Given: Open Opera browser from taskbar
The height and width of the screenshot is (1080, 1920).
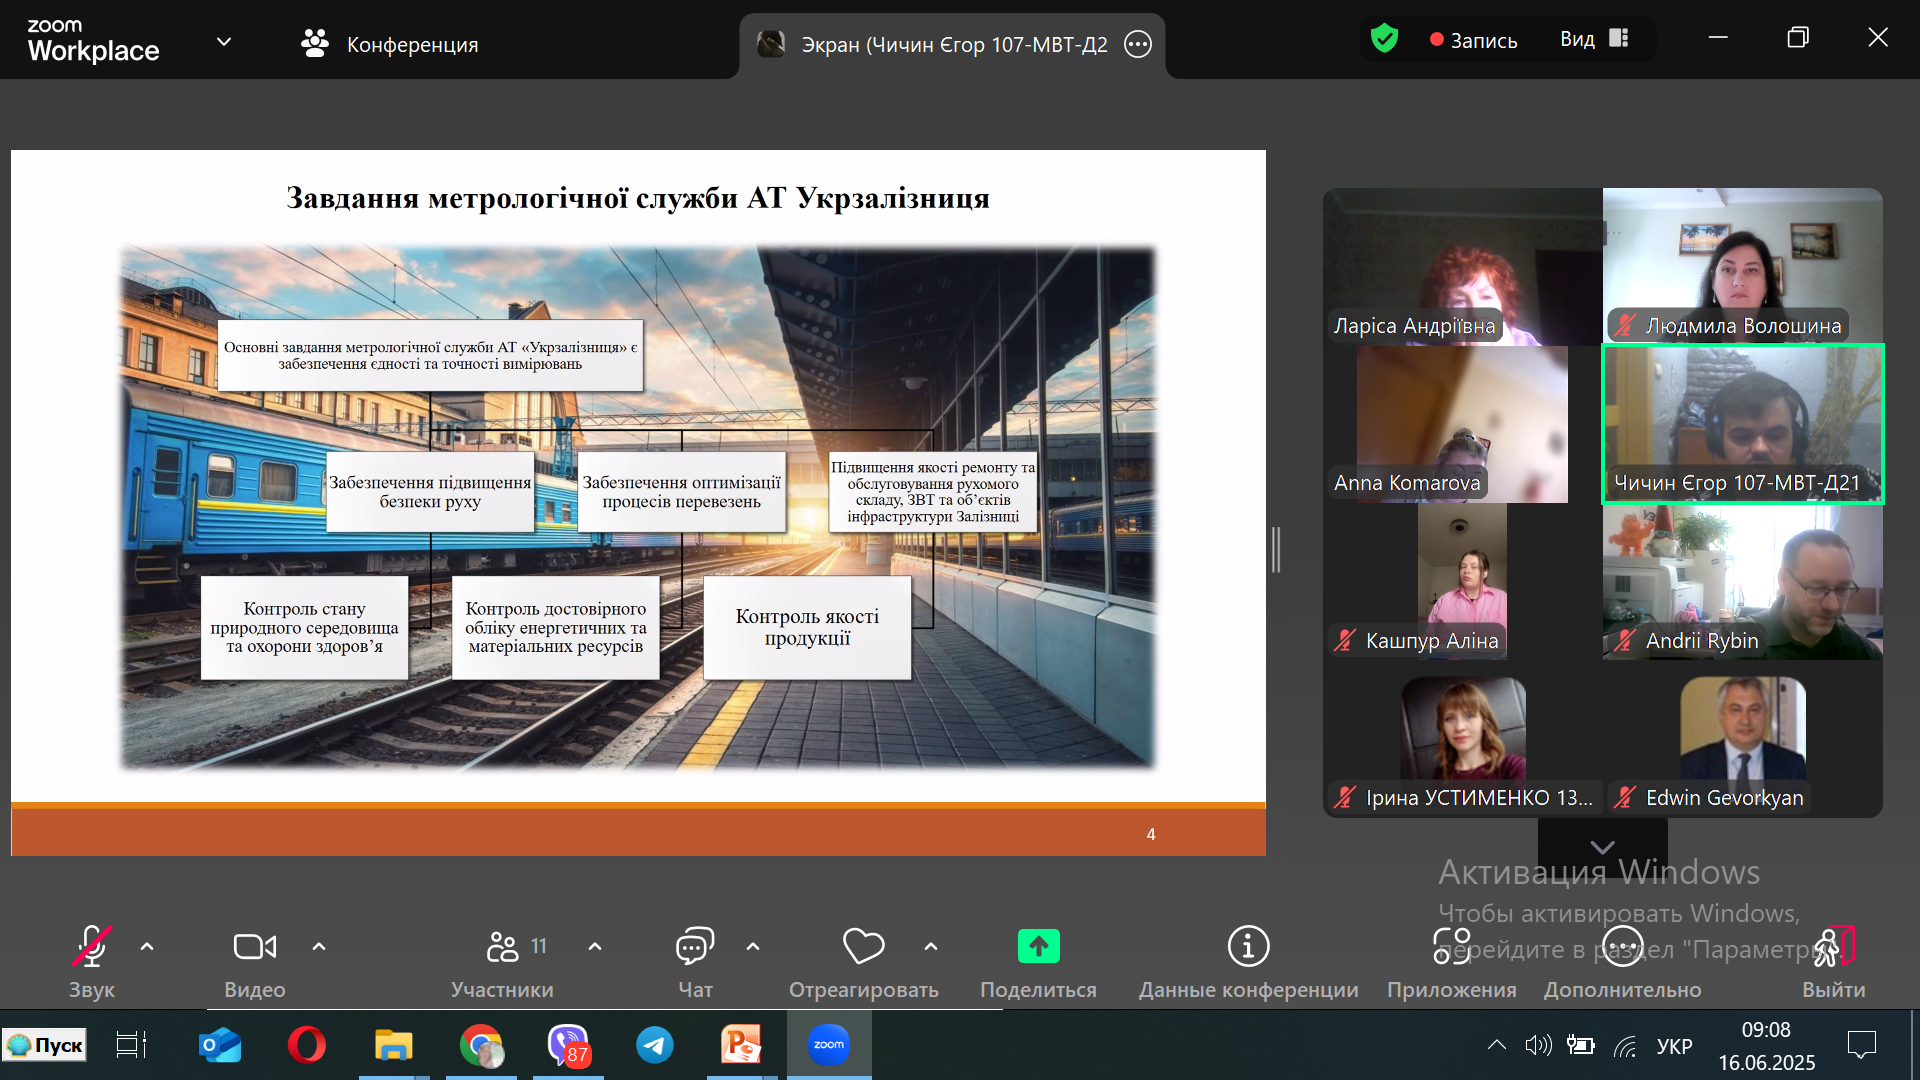Looking at the screenshot, I should pos(306,1045).
